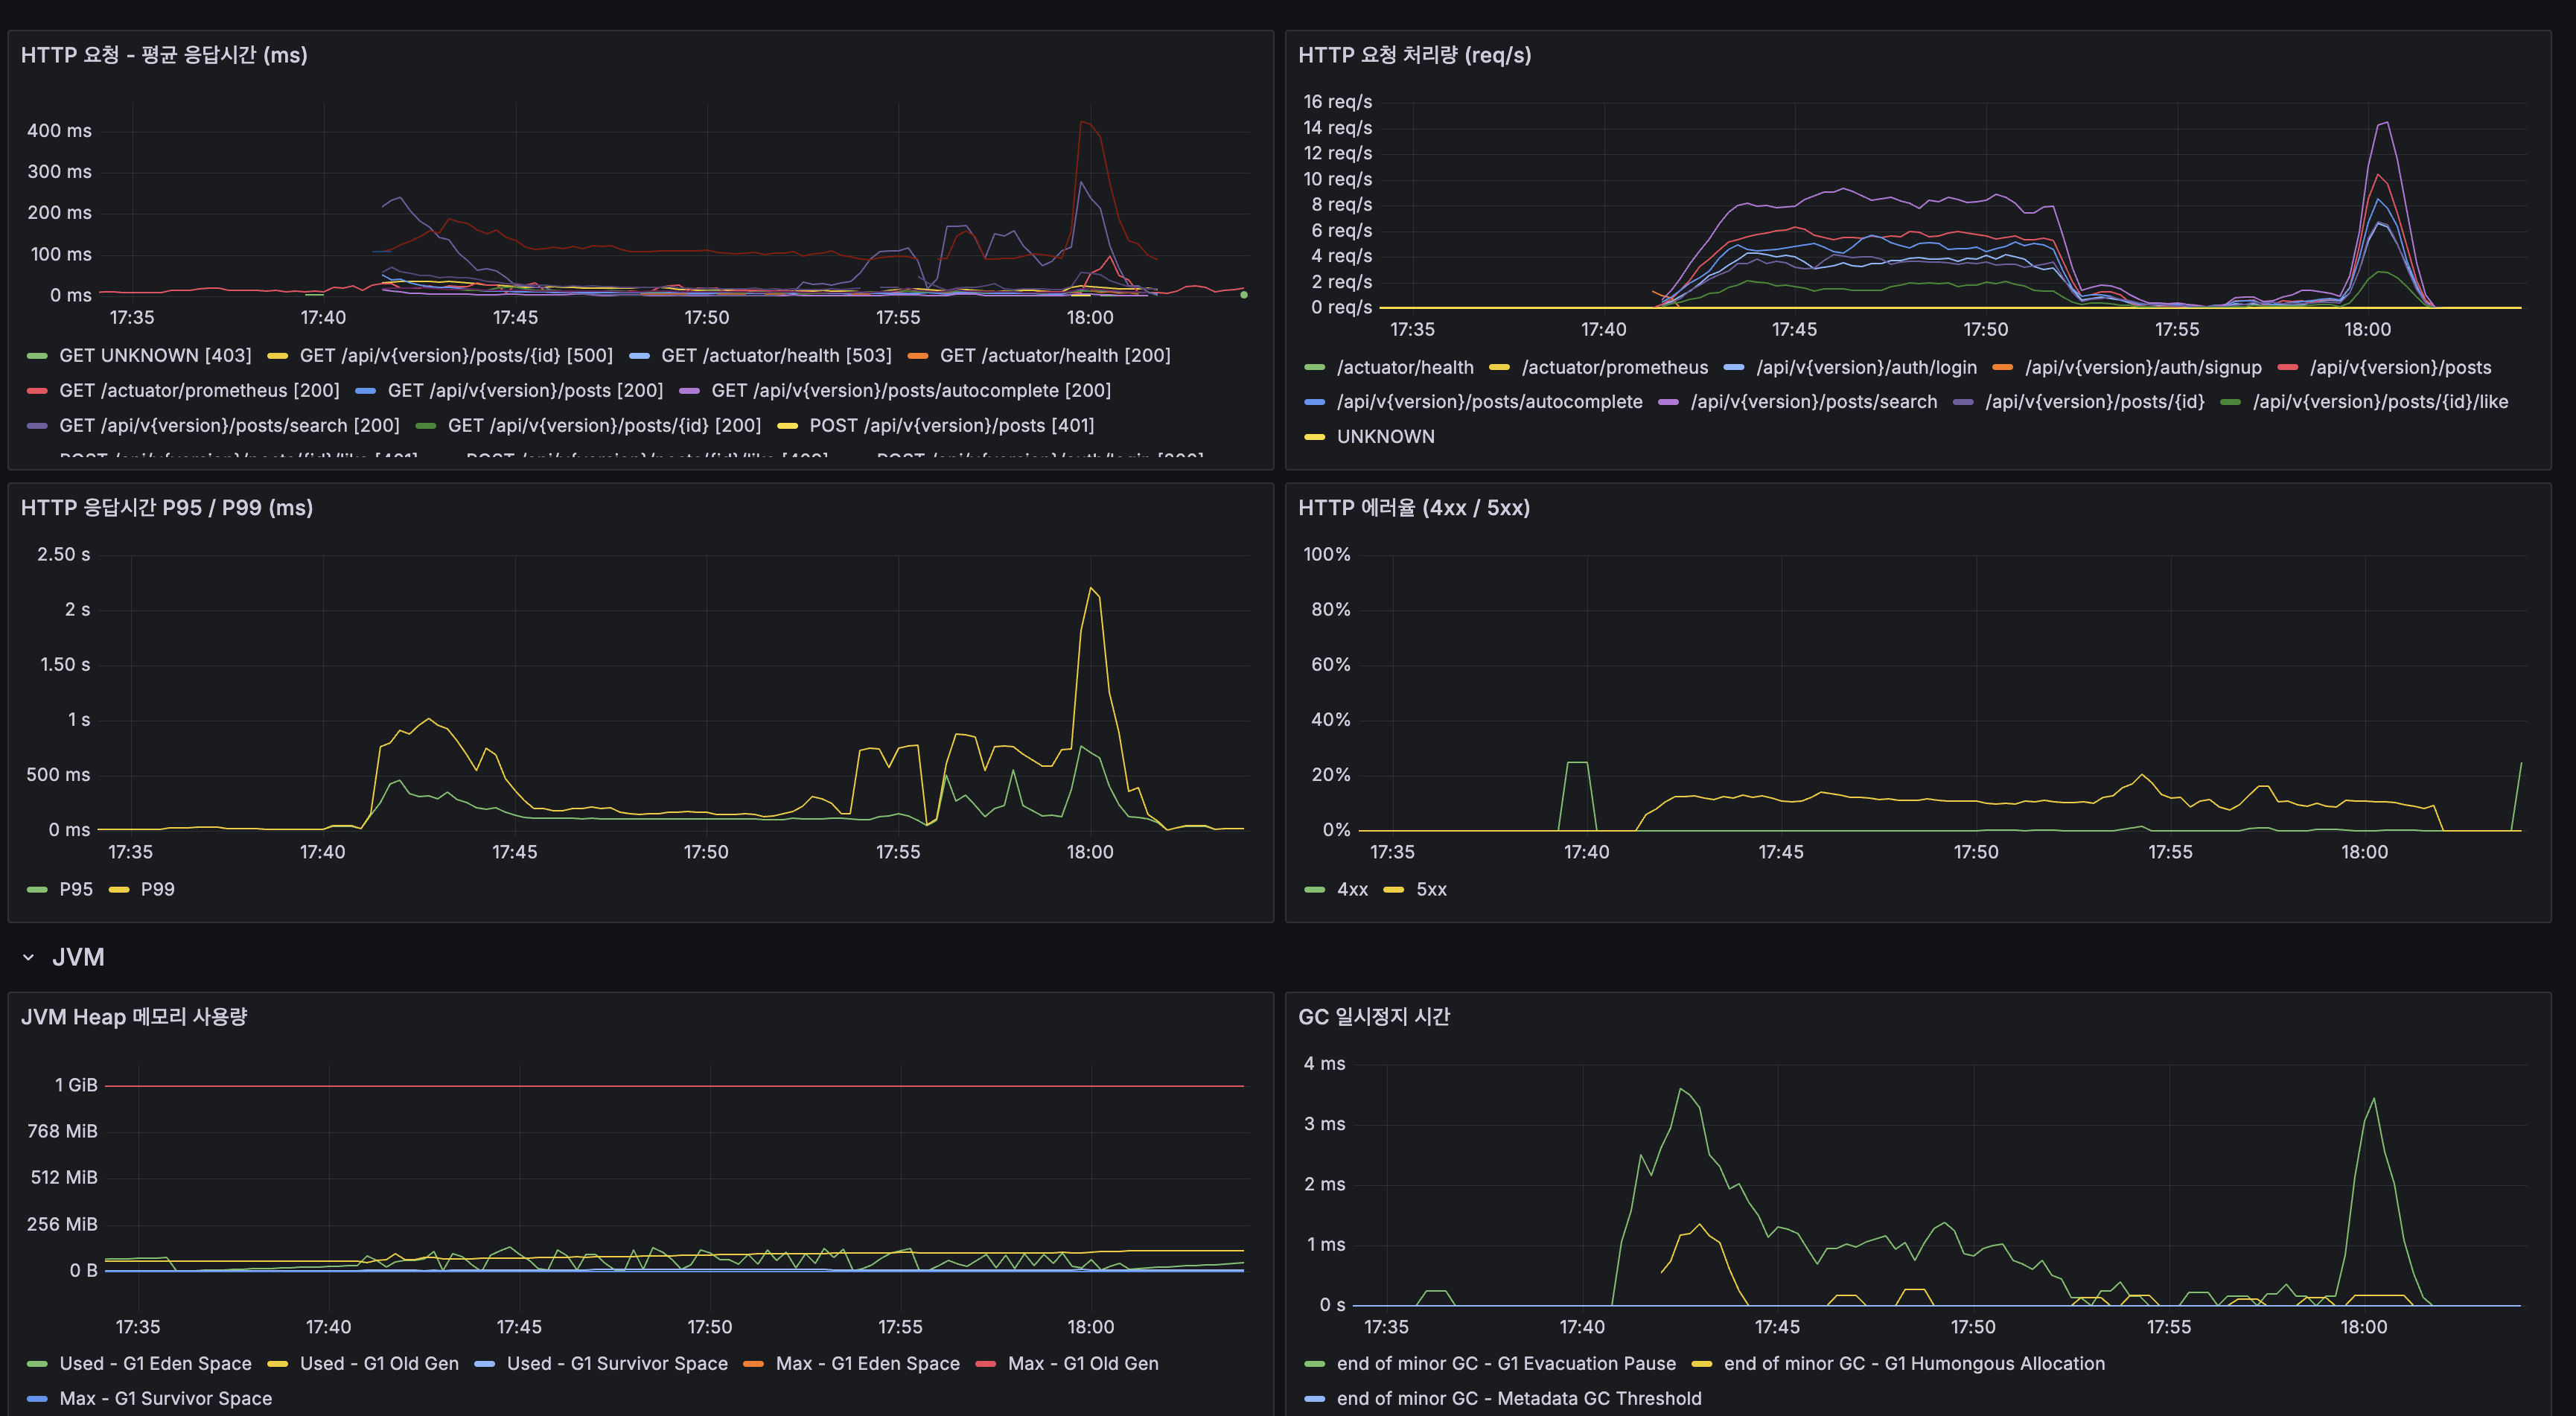Toggle the P99 series legend label
Viewport: 2576px width, 1416px height.
point(157,890)
